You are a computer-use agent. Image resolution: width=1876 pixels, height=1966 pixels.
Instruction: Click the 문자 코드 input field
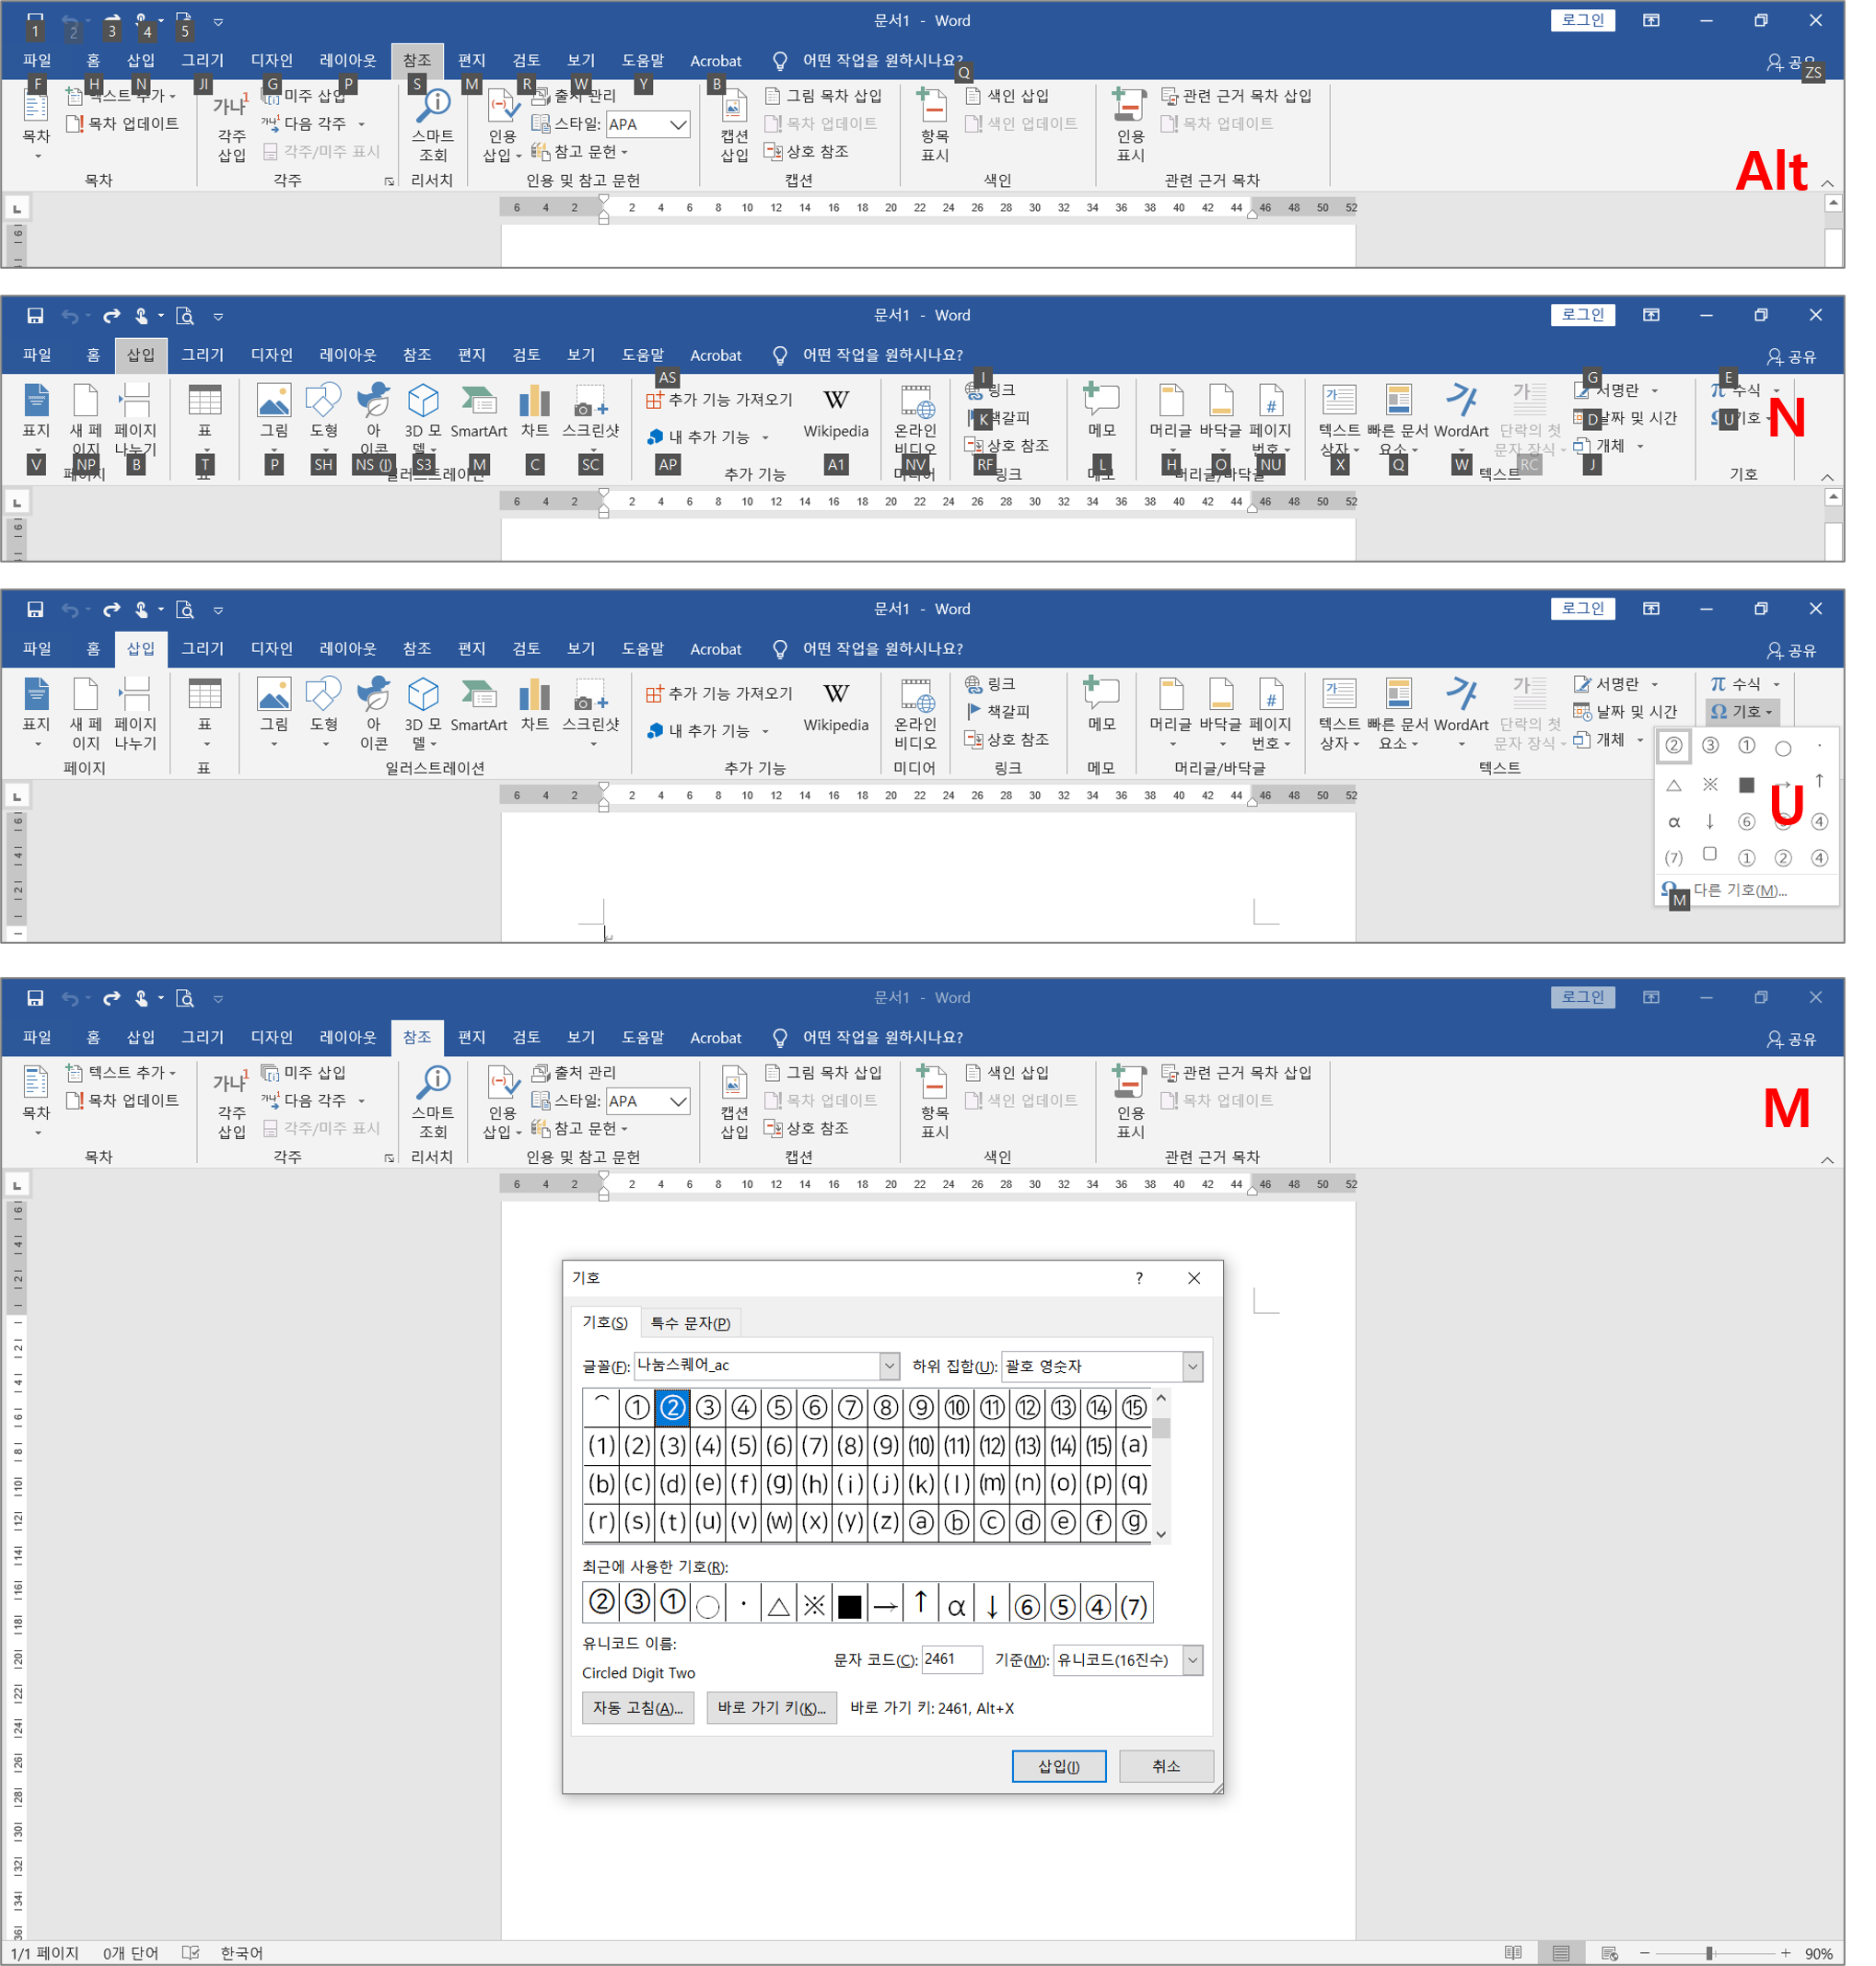pyautogui.click(x=951, y=1660)
